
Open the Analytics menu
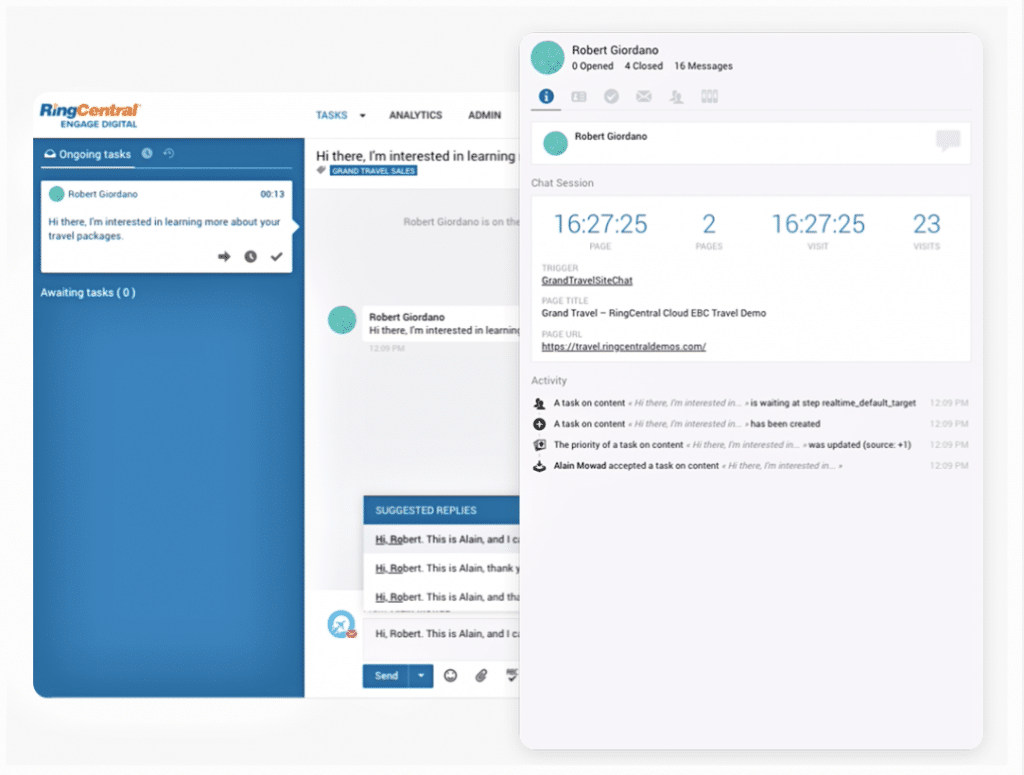(x=415, y=115)
